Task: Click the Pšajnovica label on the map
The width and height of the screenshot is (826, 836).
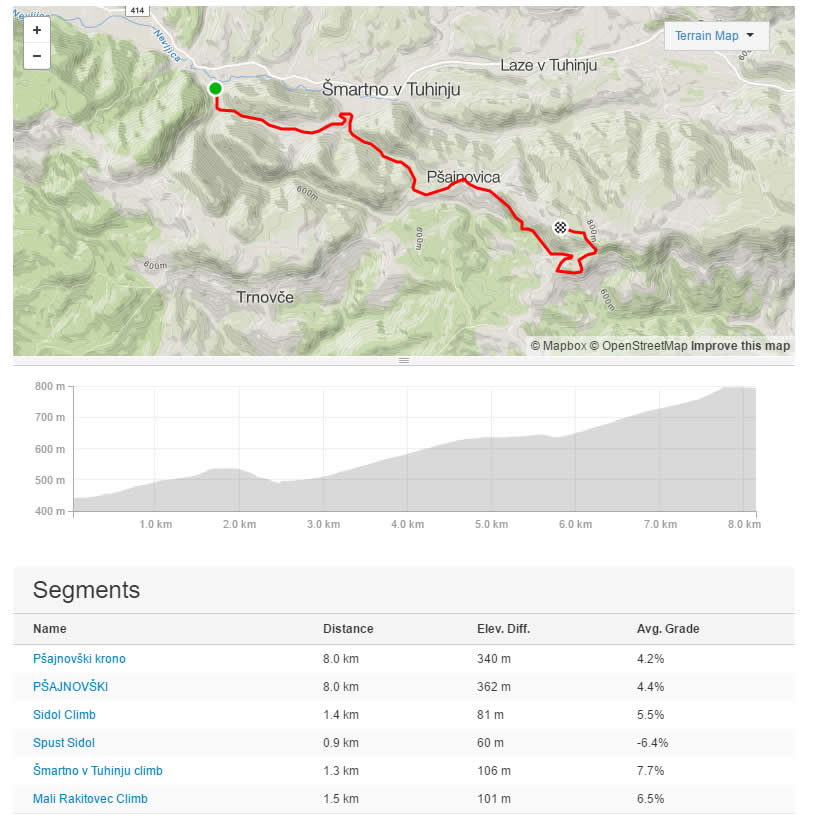Action: click(463, 177)
